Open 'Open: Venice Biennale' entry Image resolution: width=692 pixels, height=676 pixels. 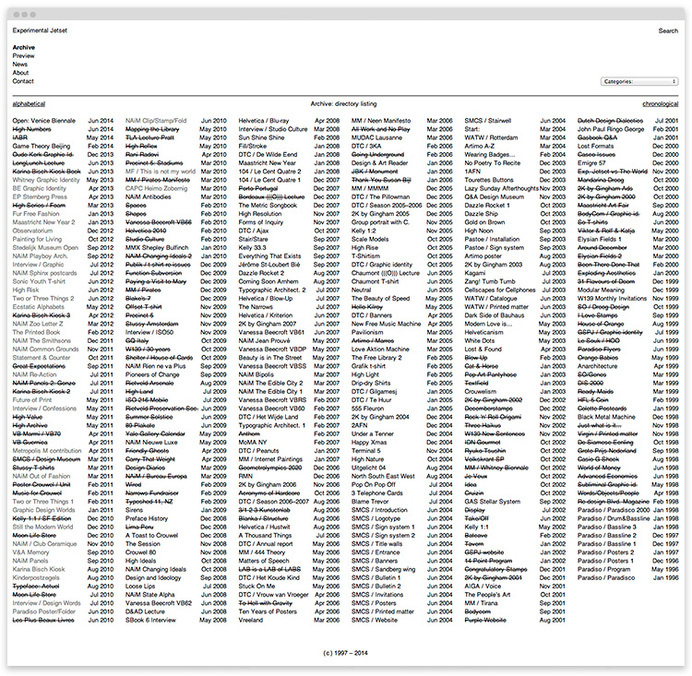pyautogui.click(x=44, y=120)
